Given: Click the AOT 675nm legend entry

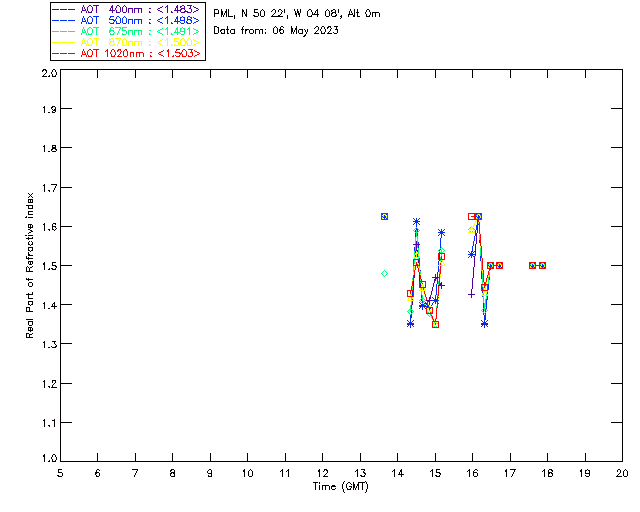Looking at the screenshot, I should coord(126,31).
